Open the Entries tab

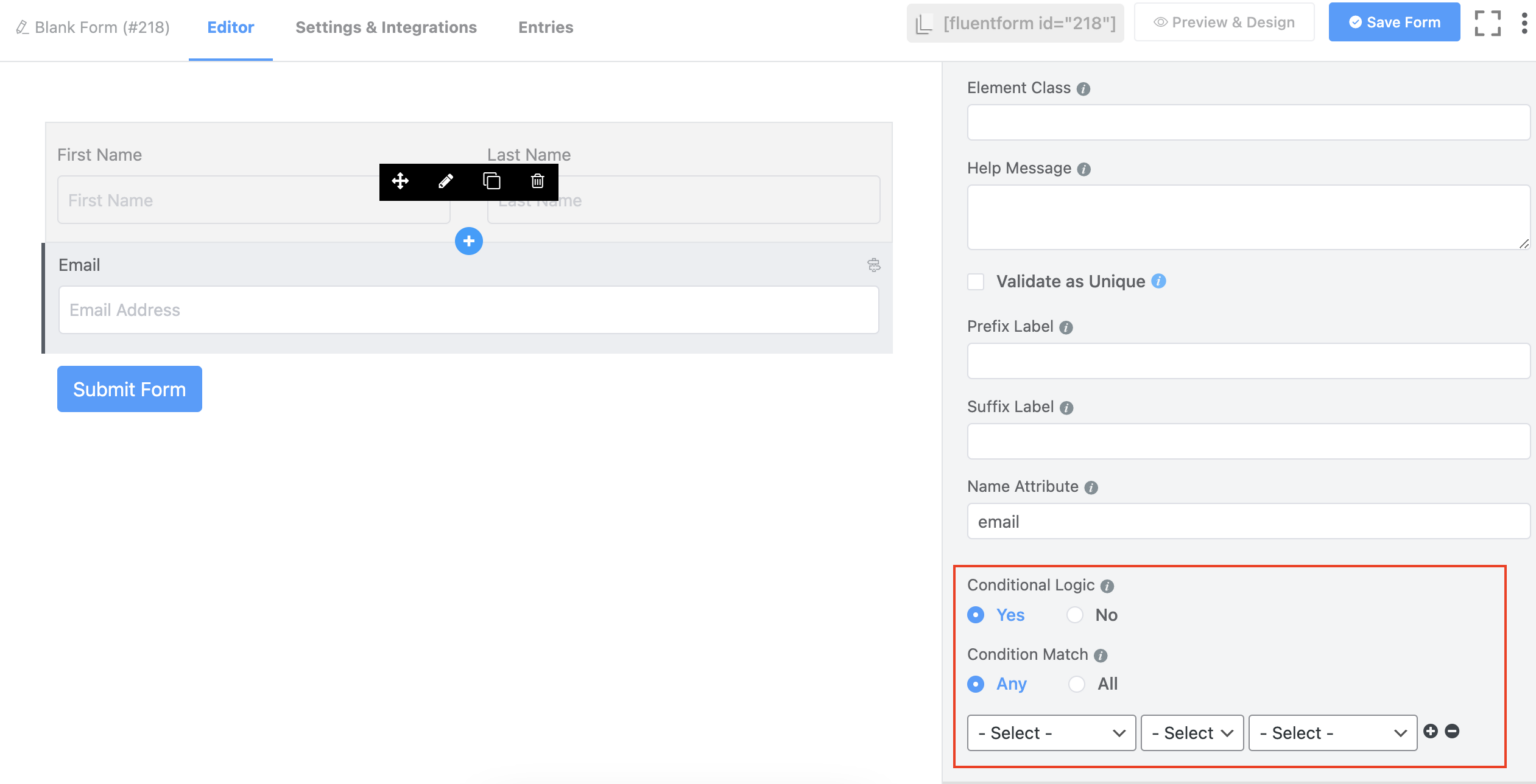[545, 27]
